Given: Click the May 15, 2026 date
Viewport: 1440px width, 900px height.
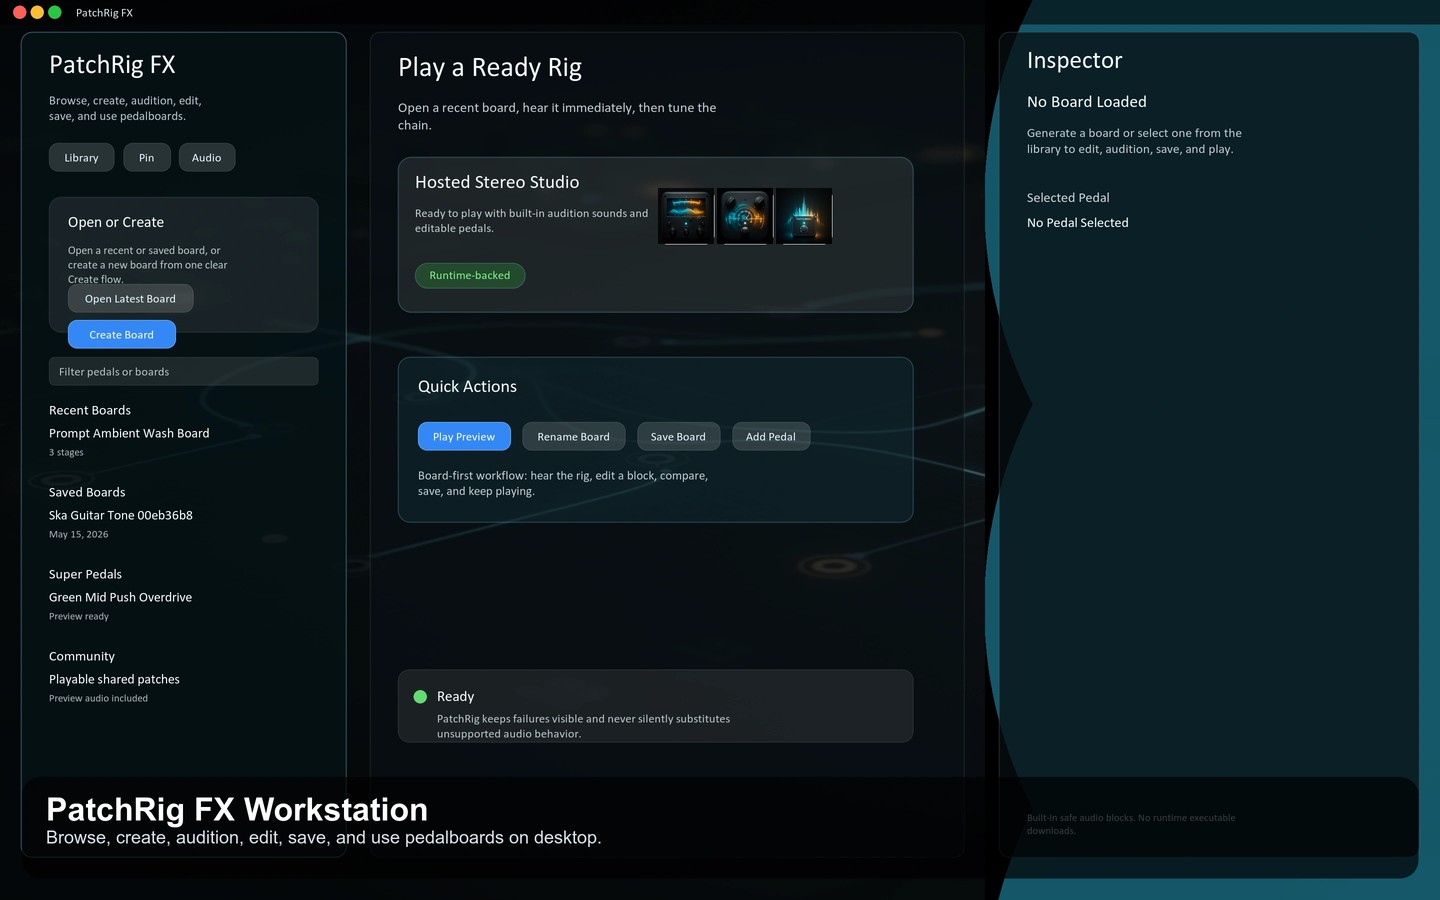Looking at the screenshot, I should coord(79,535).
